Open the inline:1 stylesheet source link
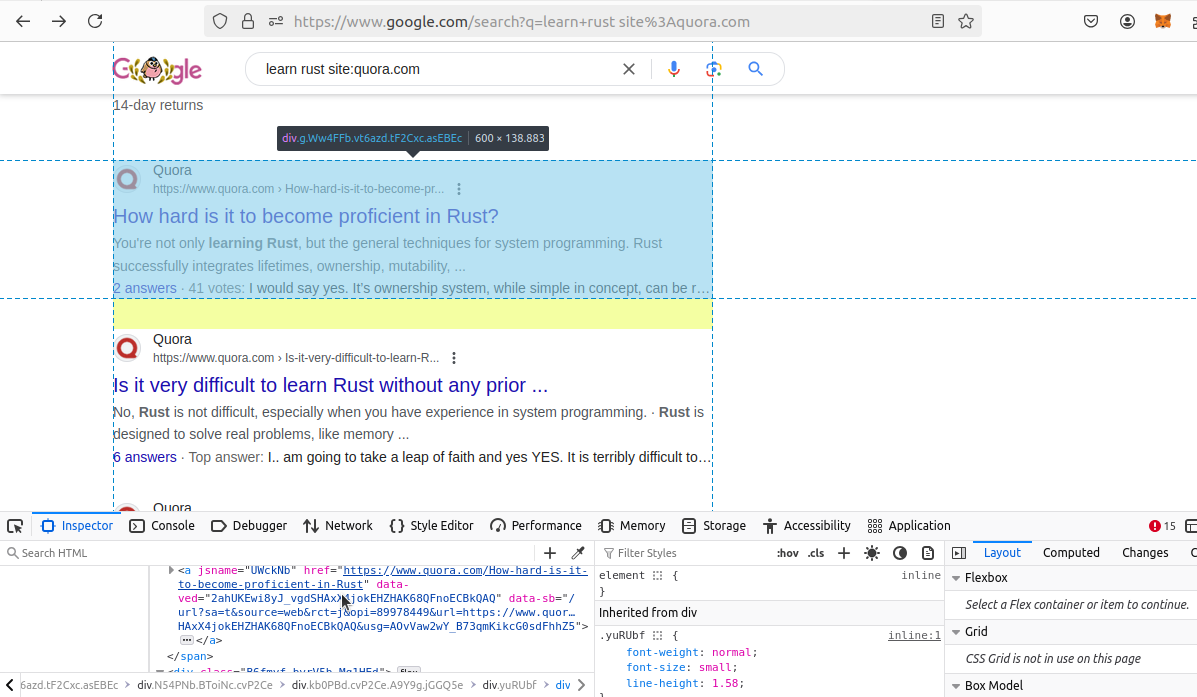This screenshot has height=697, width=1197. coord(914,635)
